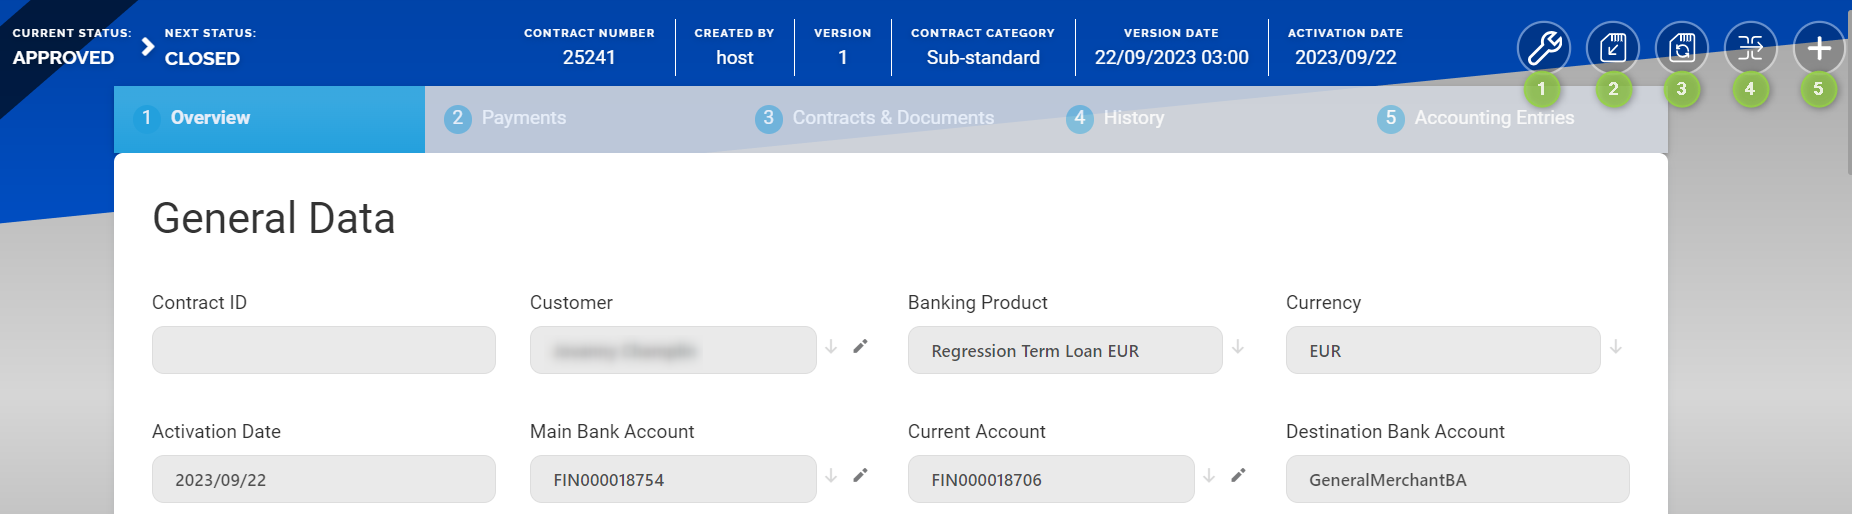Viewport: 1852px width, 514px height.
Task: Click the SD card refresh icon
Action: 1681,48
